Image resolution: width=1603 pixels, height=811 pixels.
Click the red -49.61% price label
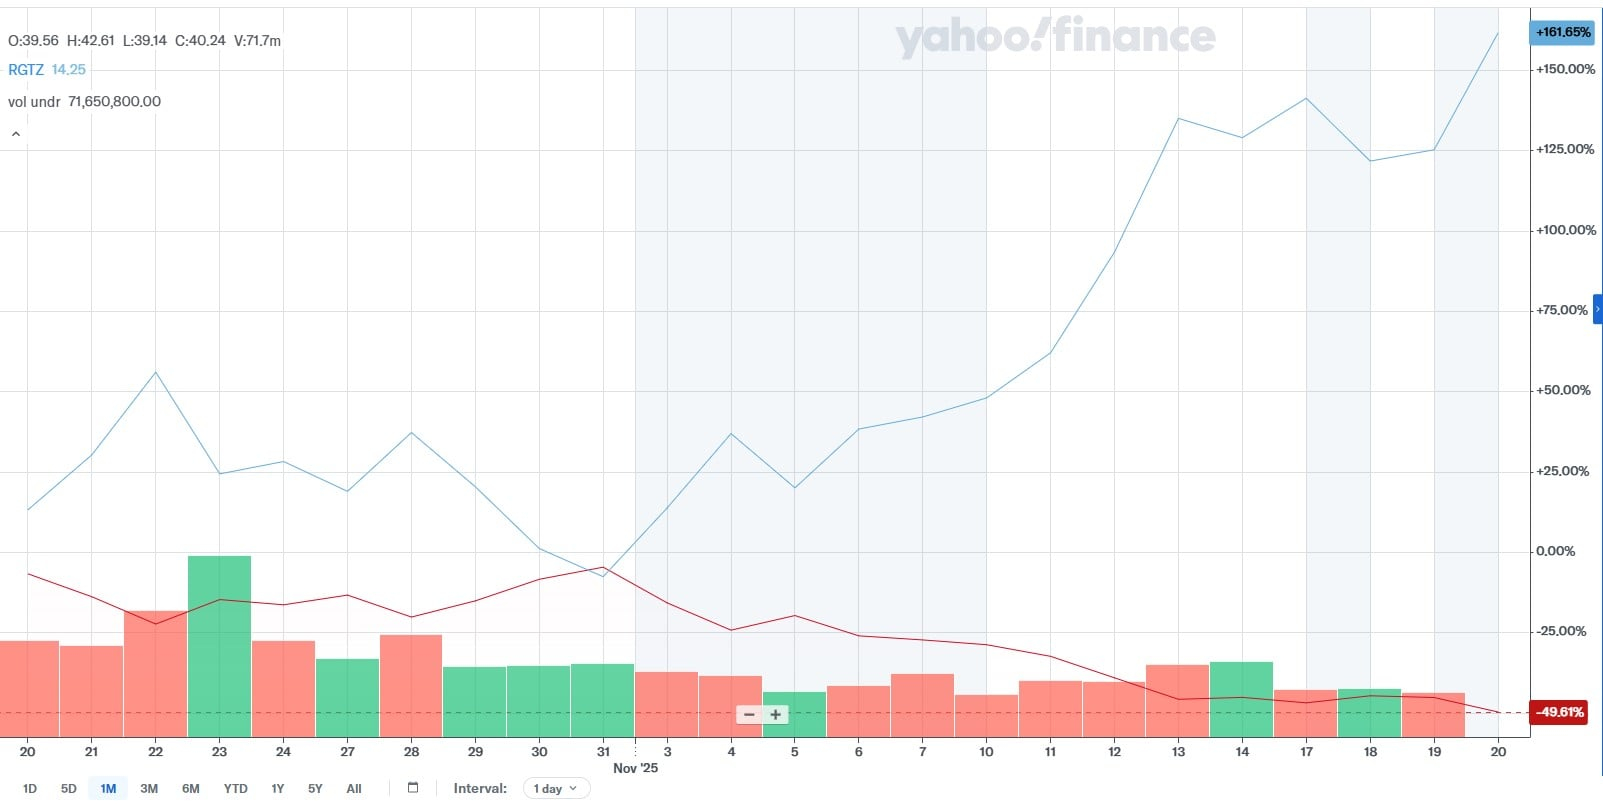coord(1560,712)
